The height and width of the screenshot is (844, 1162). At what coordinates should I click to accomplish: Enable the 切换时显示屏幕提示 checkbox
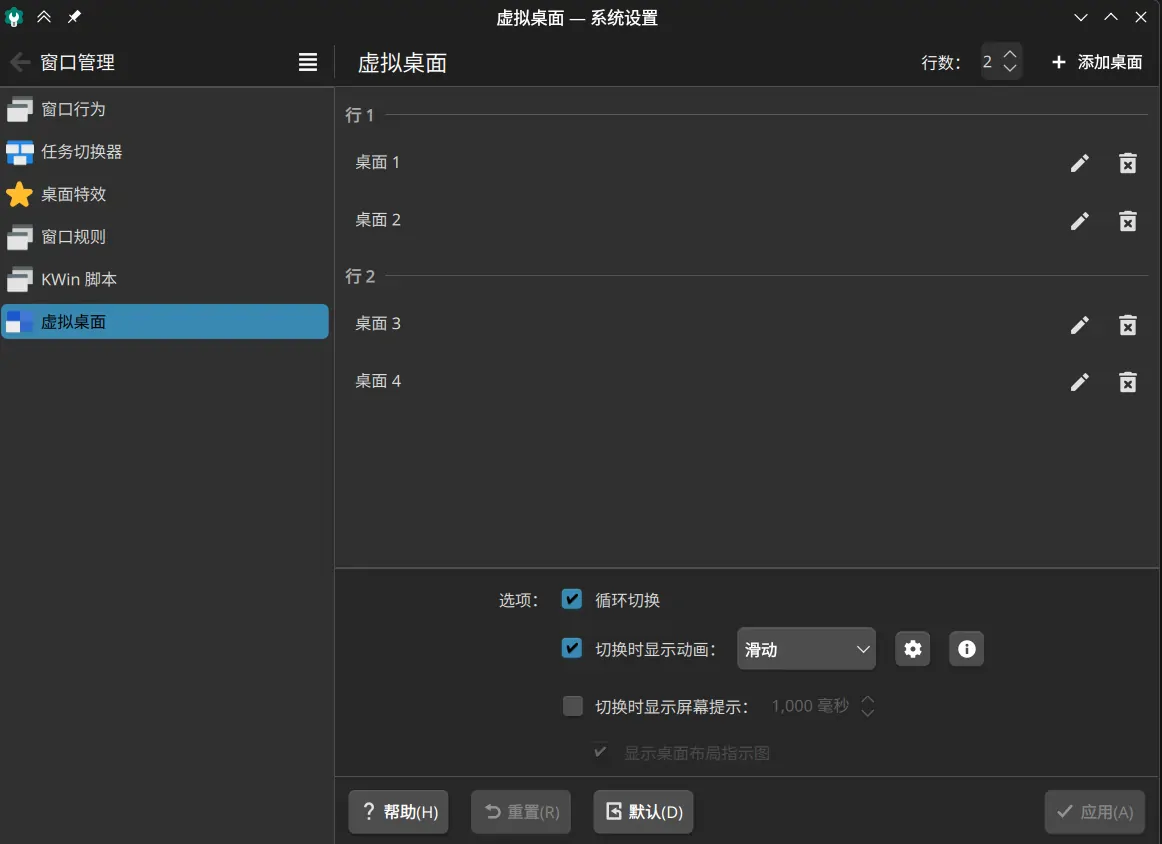(x=573, y=705)
